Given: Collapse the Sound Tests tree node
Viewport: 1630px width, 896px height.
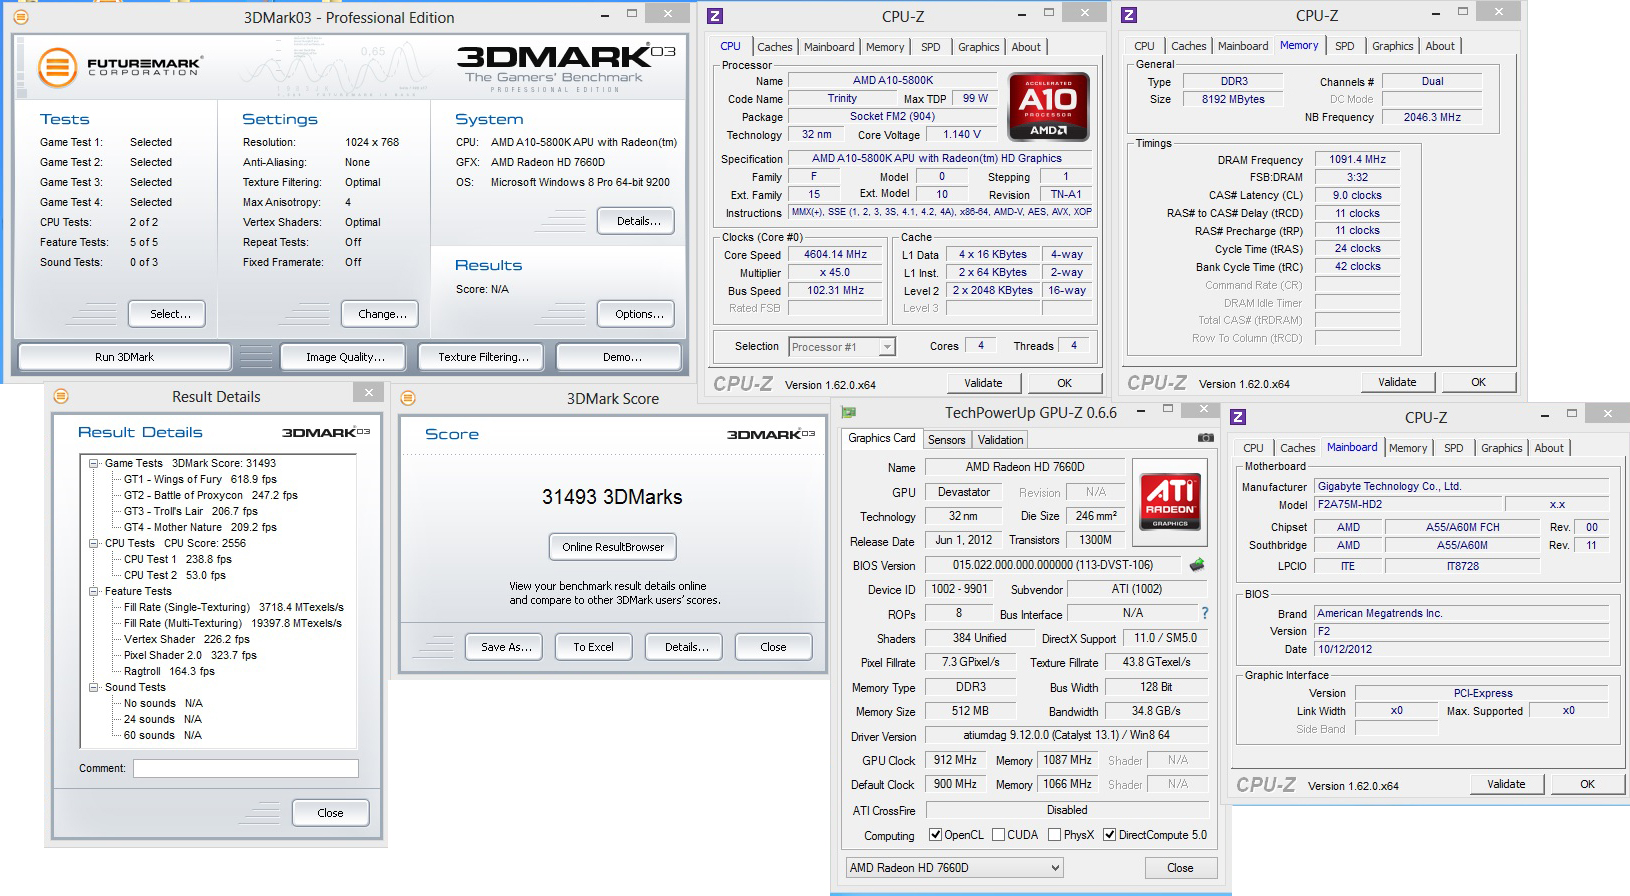Looking at the screenshot, I should tap(93, 687).
